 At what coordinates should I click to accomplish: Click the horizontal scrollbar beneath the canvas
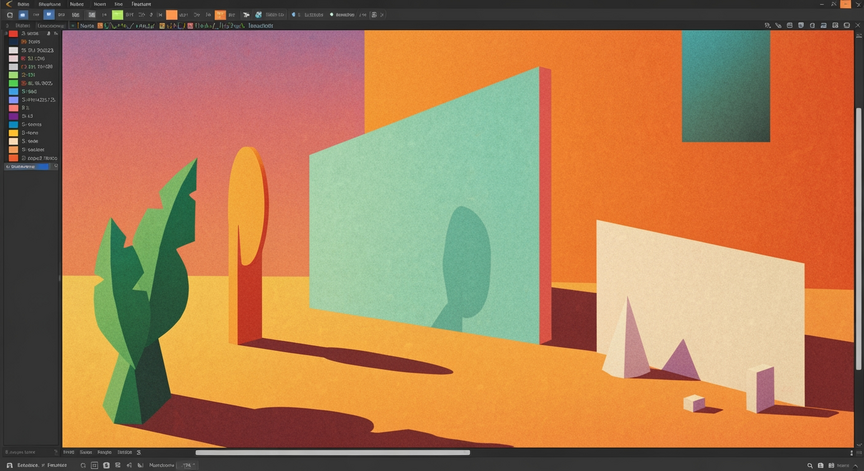(x=333, y=453)
